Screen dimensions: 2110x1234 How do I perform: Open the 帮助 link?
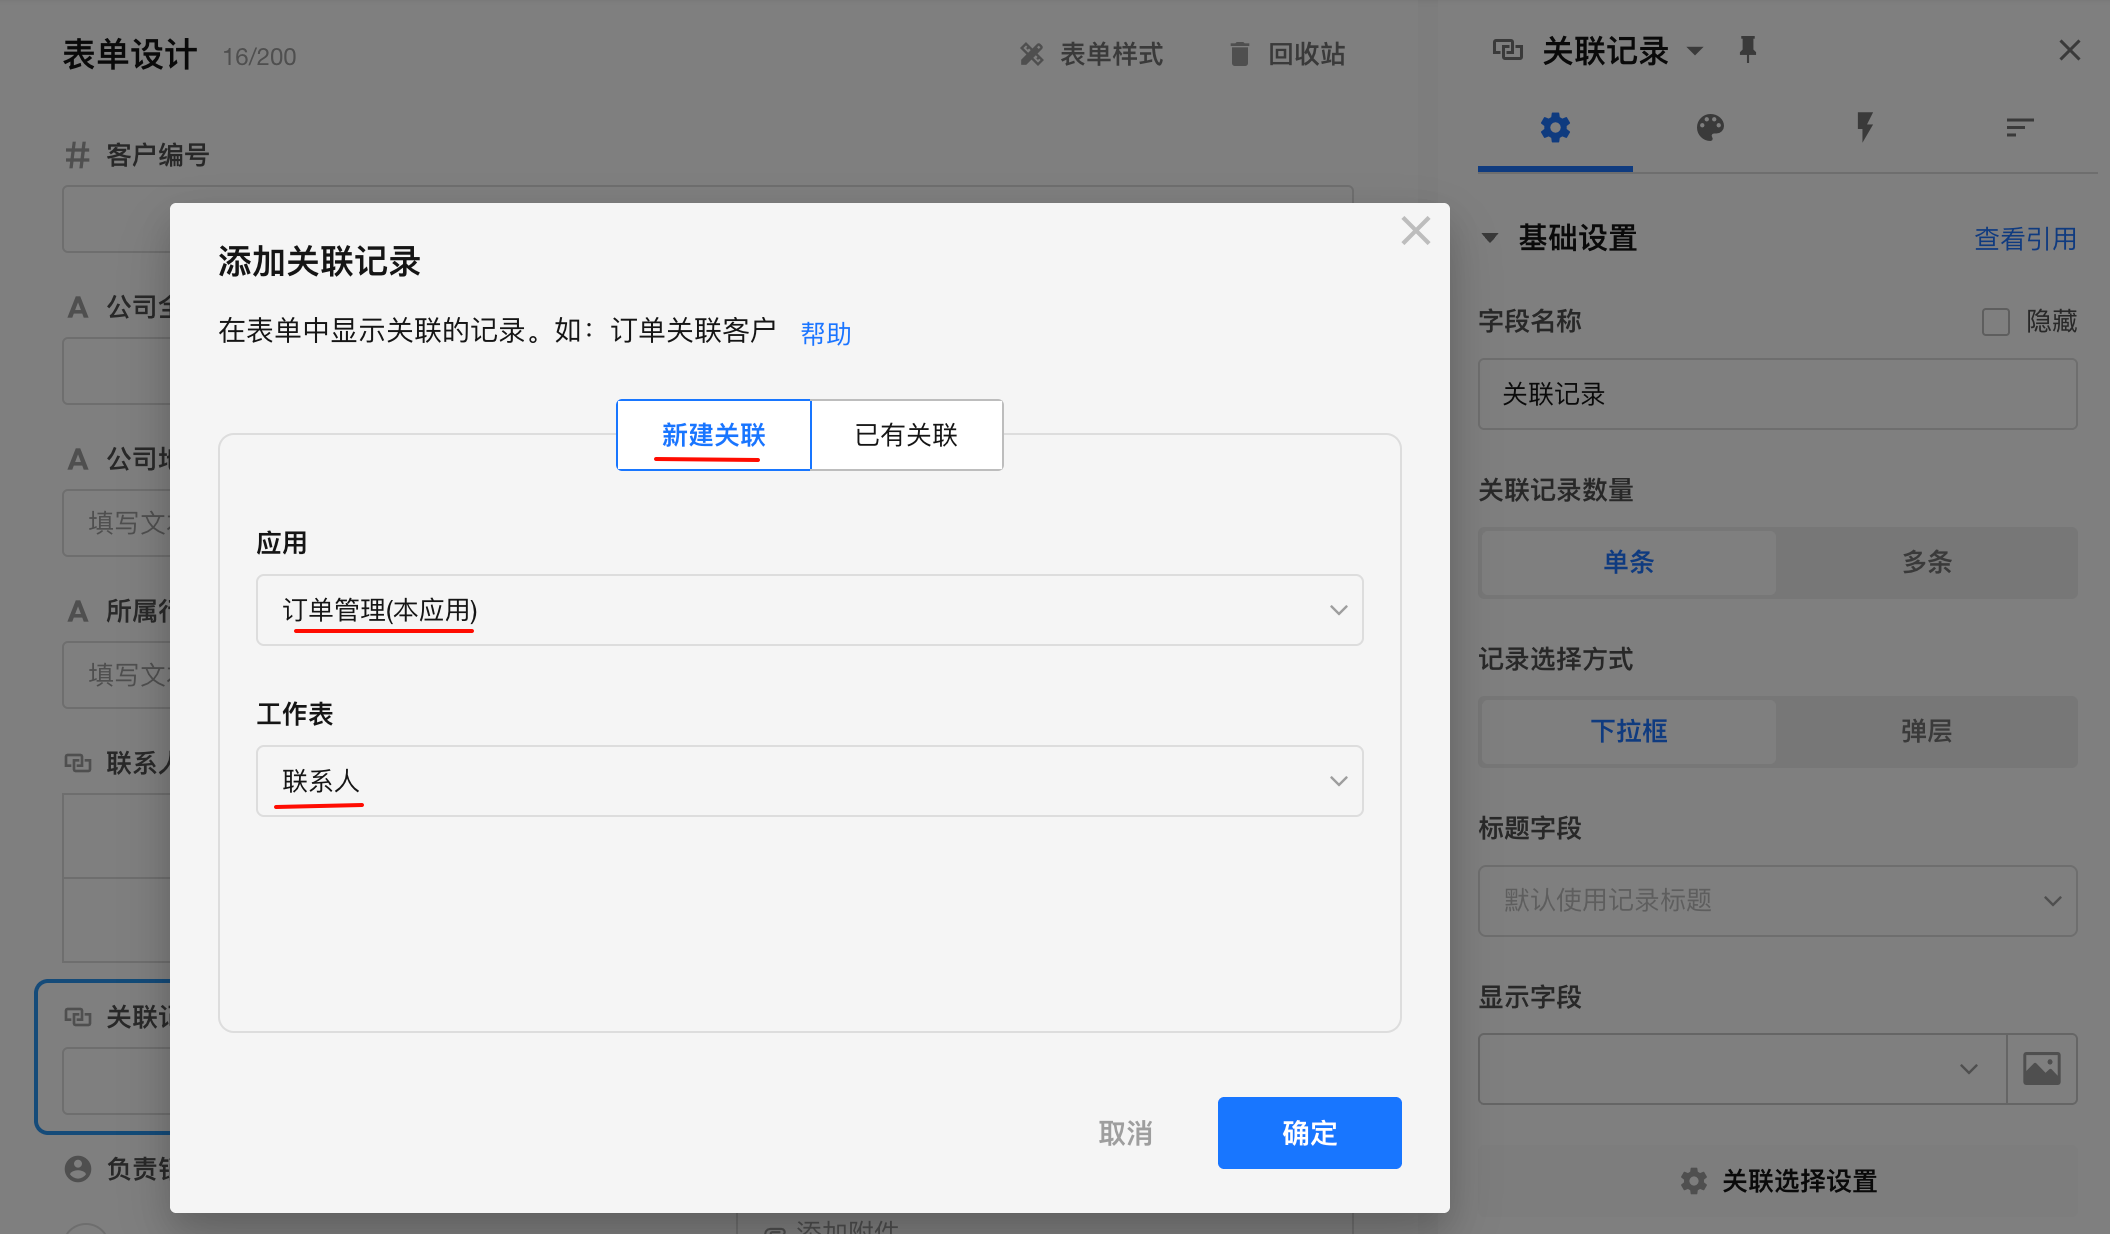click(825, 333)
